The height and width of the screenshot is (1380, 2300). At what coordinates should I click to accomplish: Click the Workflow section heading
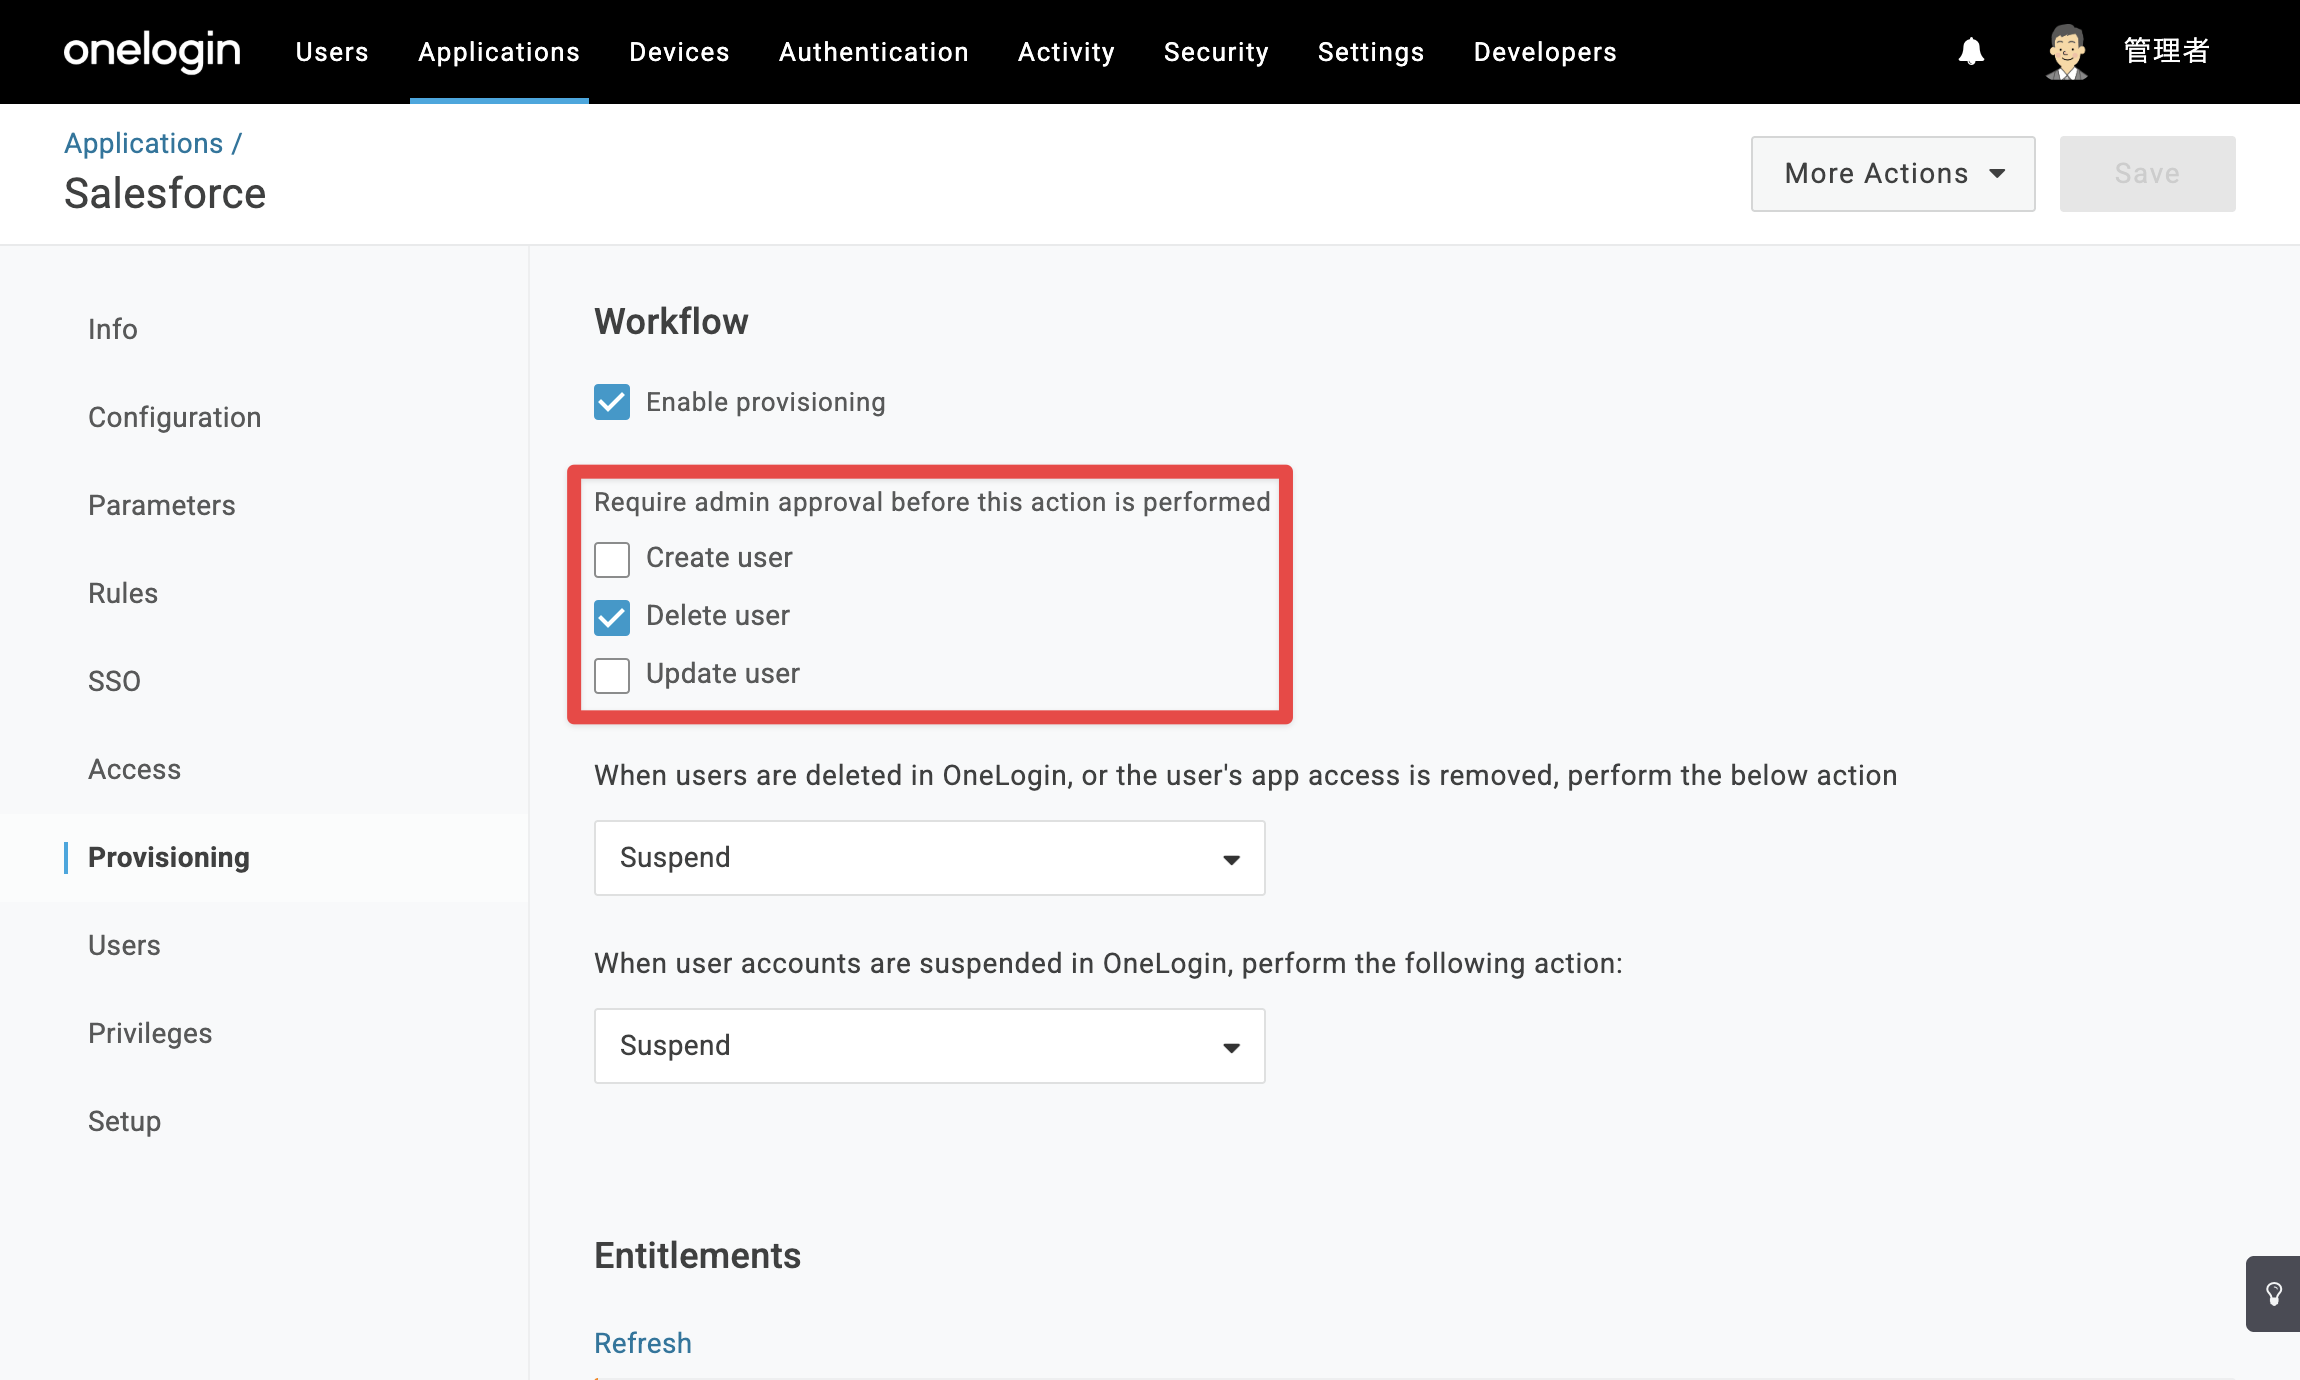coord(671,321)
